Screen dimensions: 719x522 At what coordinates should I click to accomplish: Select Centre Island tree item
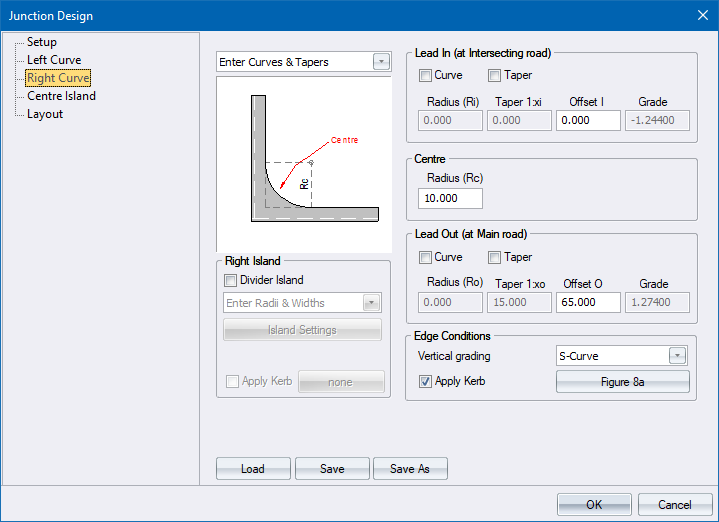(61, 96)
